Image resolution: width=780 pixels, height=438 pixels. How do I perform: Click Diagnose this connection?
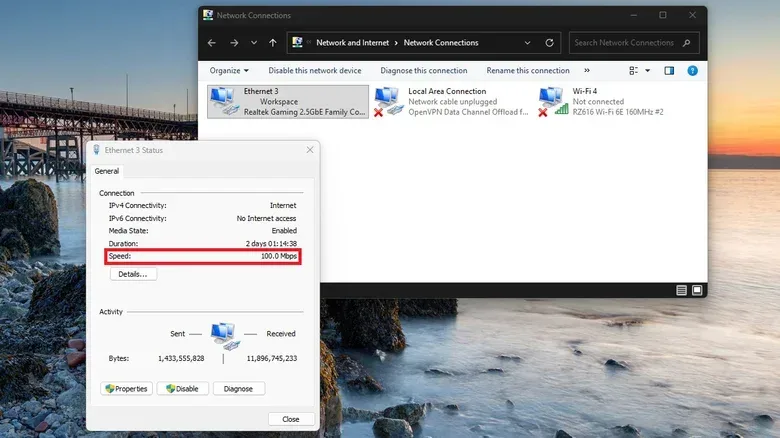pyautogui.click(x=424, y=71)
